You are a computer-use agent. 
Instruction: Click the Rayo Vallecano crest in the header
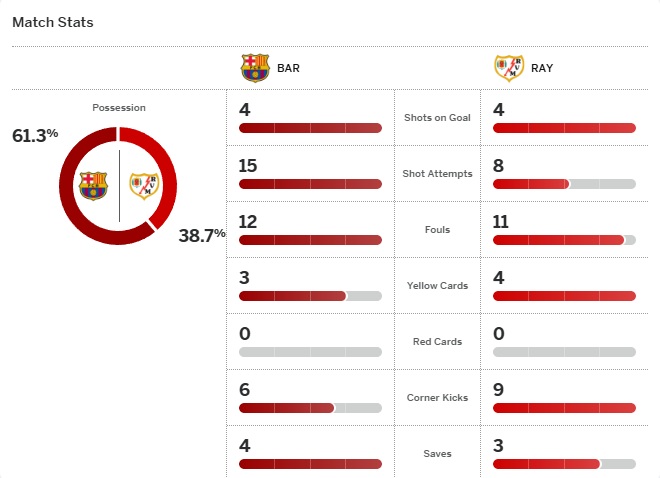coord(509,68)
